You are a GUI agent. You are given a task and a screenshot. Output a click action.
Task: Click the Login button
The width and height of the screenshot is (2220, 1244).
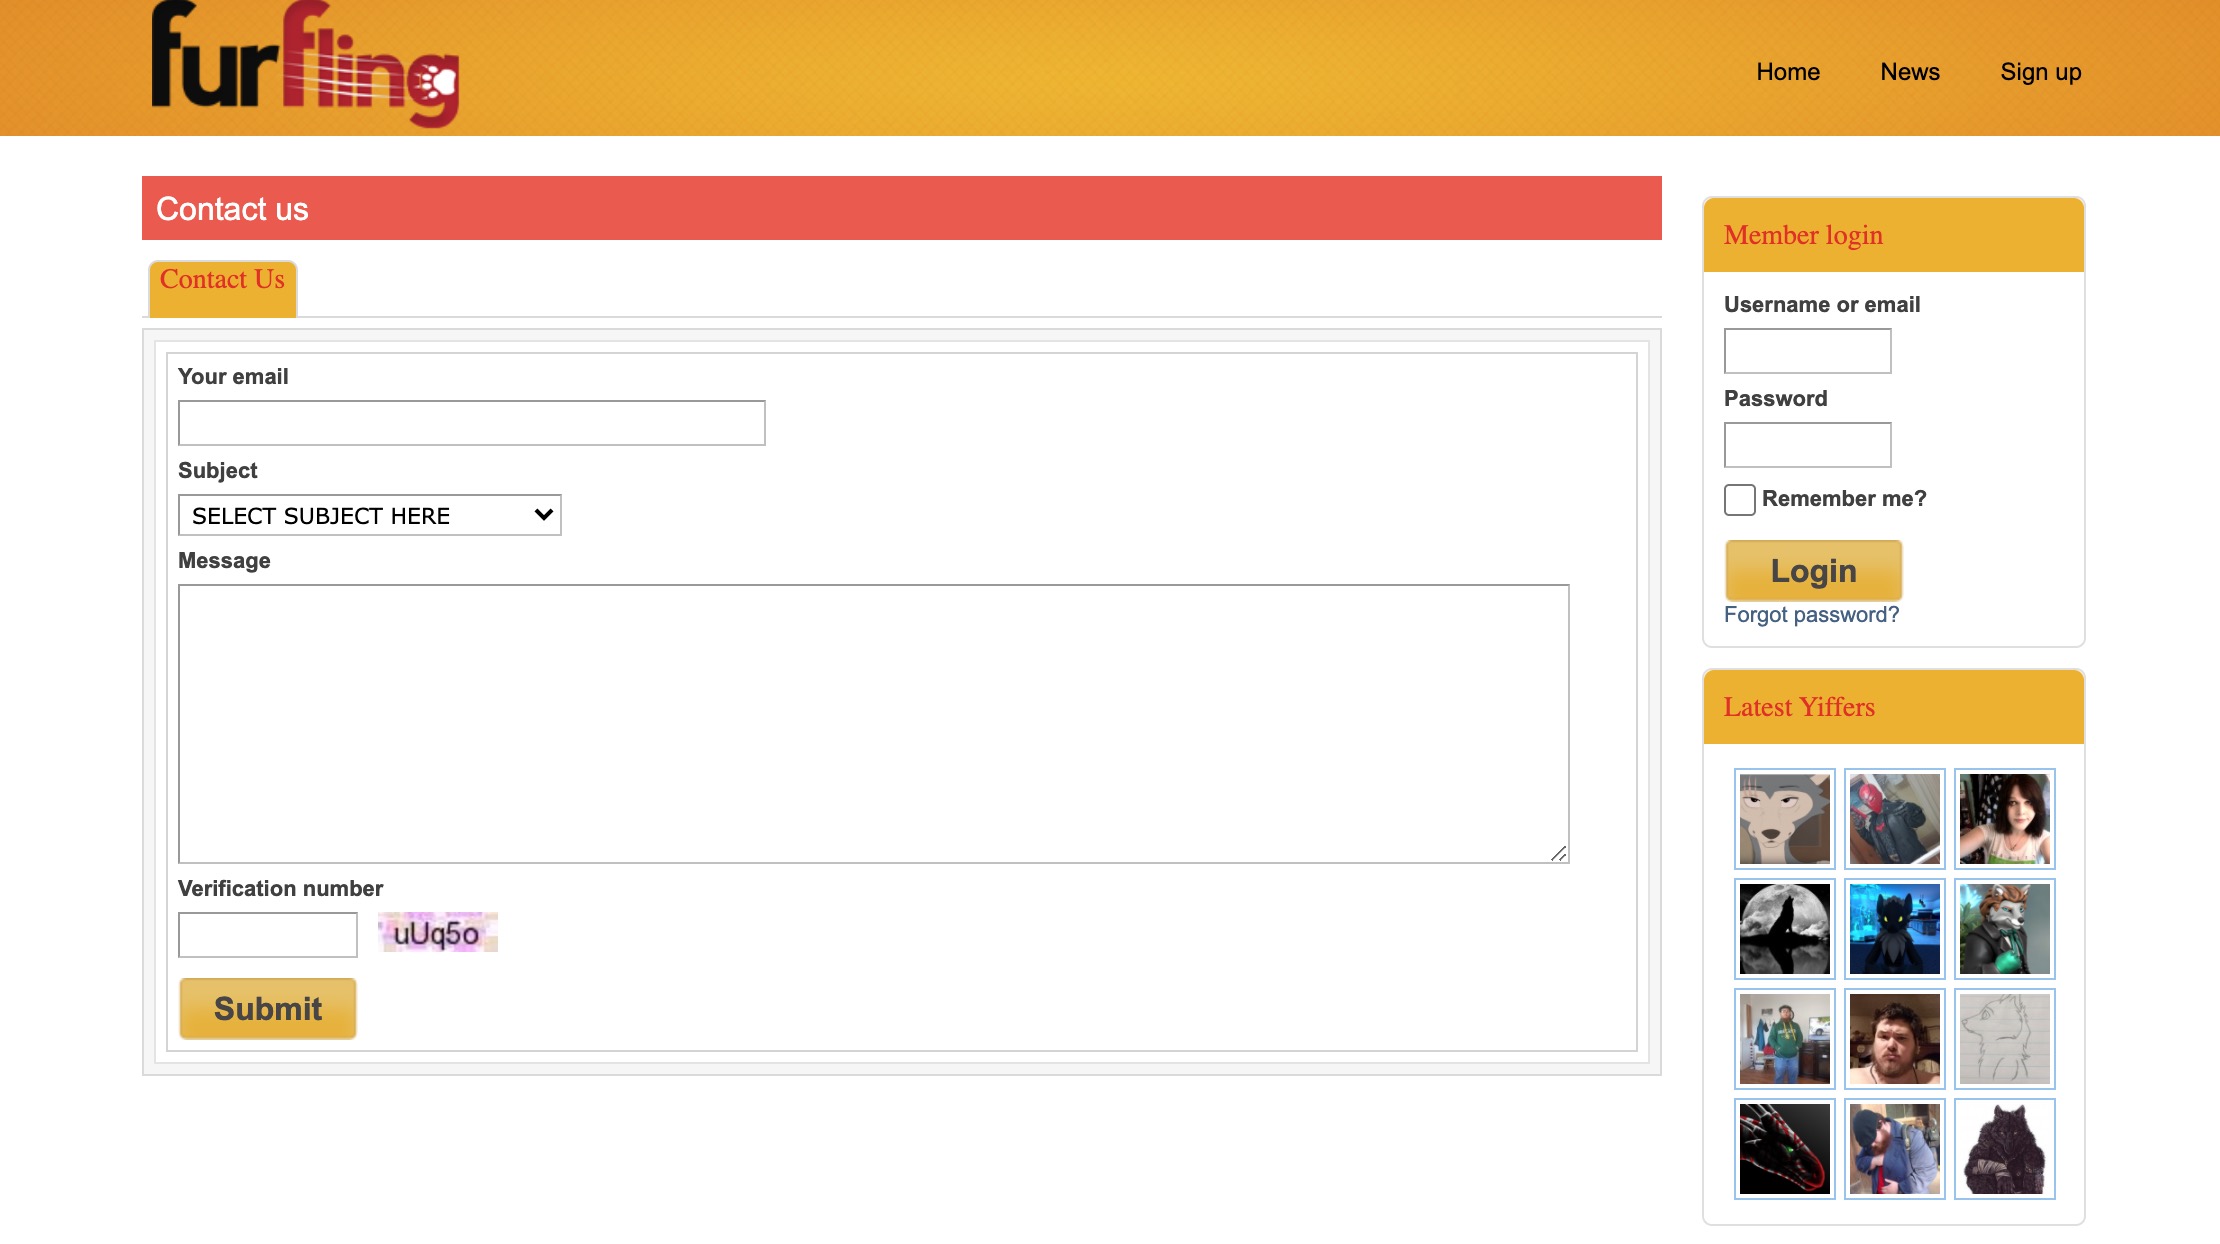[x=1814, y=571]
